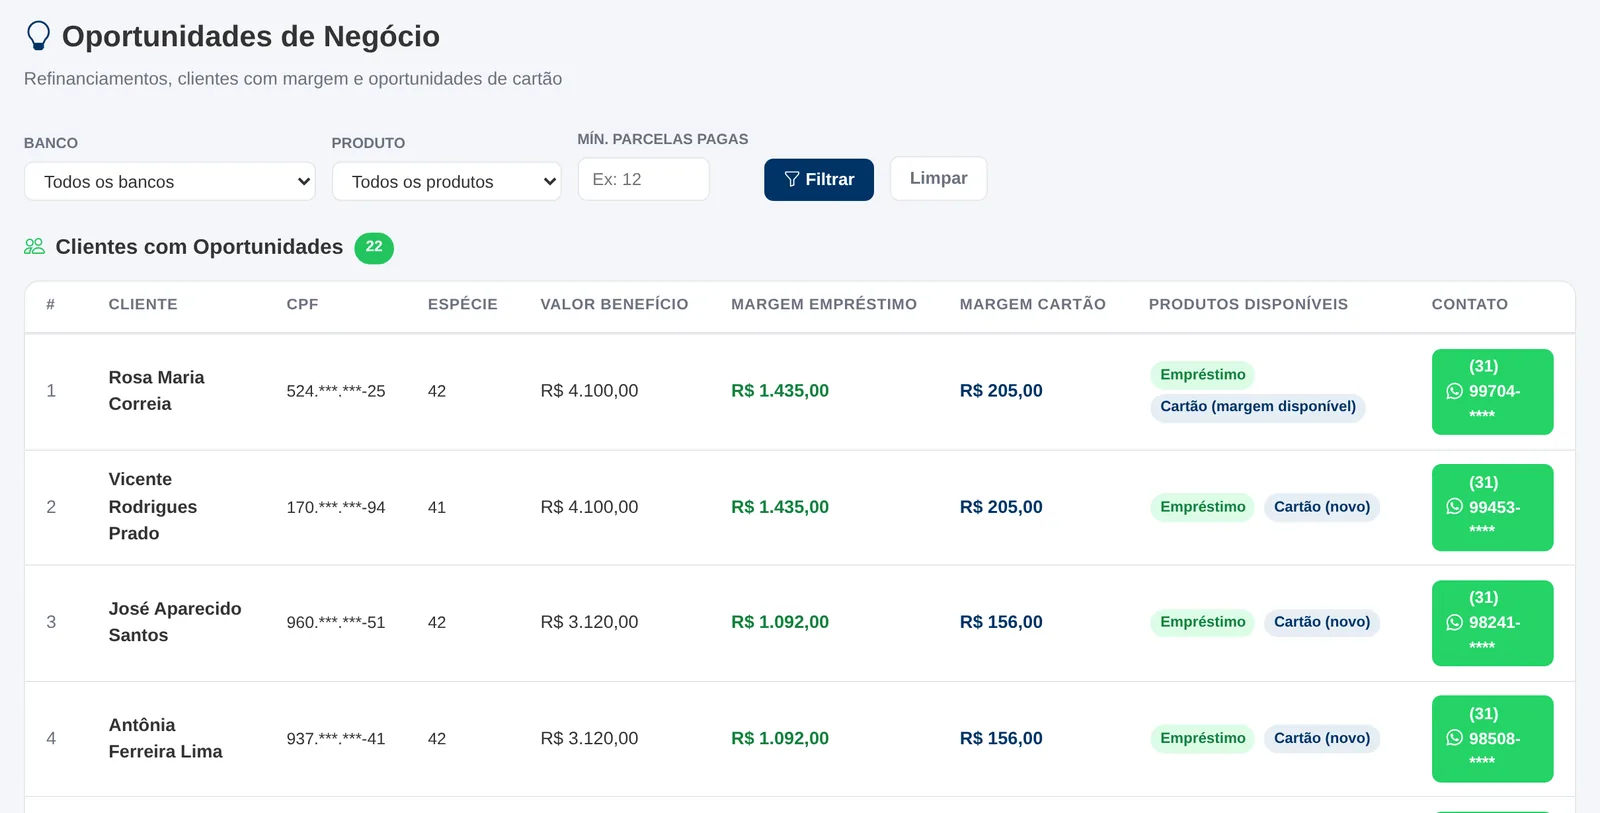
Task: Click WhatsApp icon in José Aparecido Santos' contact
Action: pos(1455,622)
